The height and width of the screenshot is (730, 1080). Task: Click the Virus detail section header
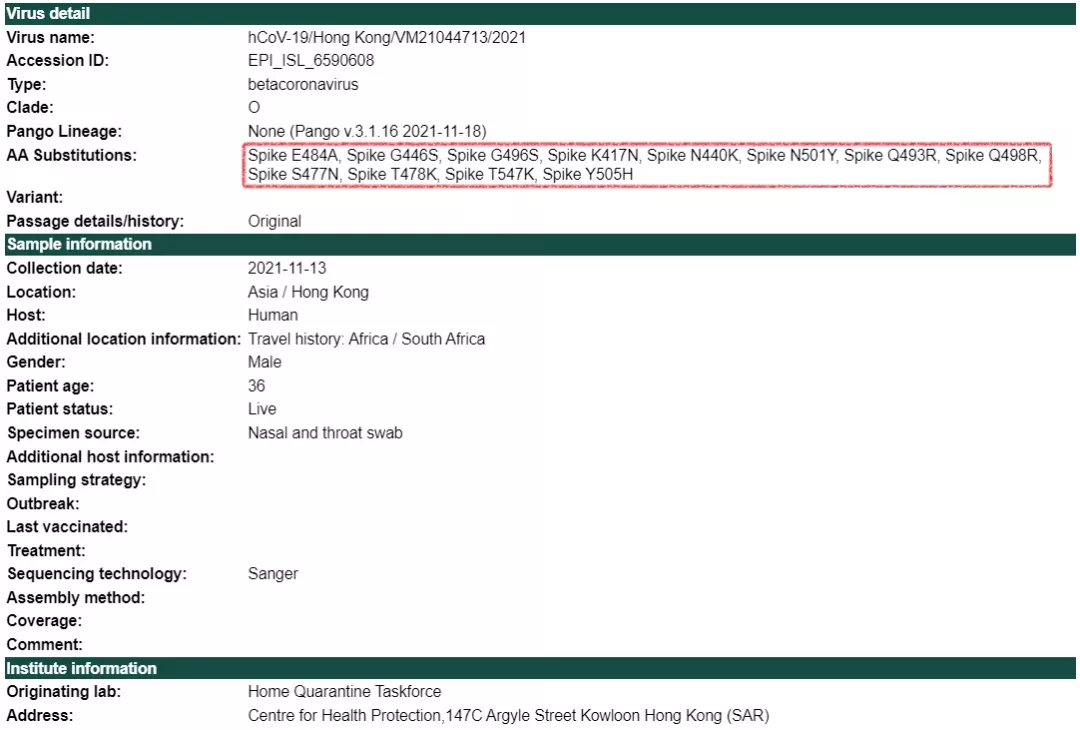pos(540,13)
